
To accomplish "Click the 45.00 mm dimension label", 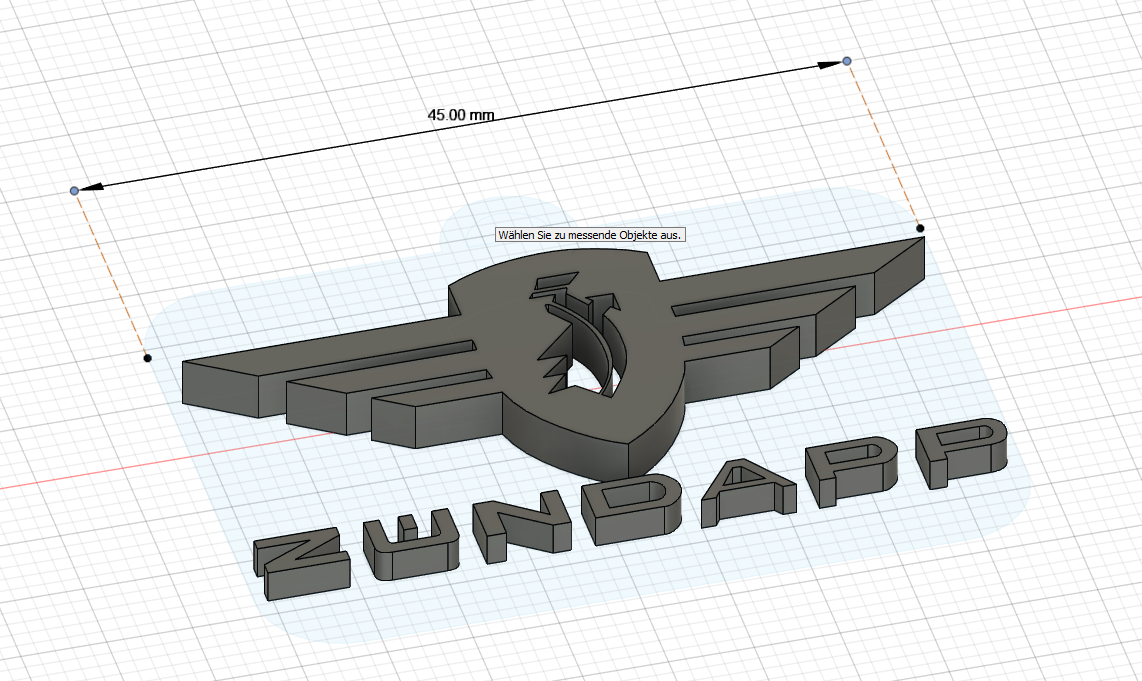I will coord(461,115).
